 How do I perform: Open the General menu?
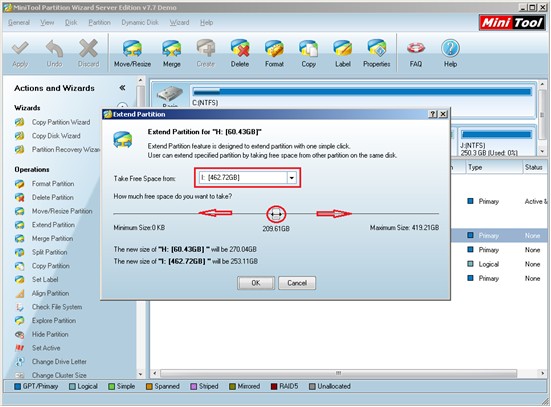tap(19, 22)
